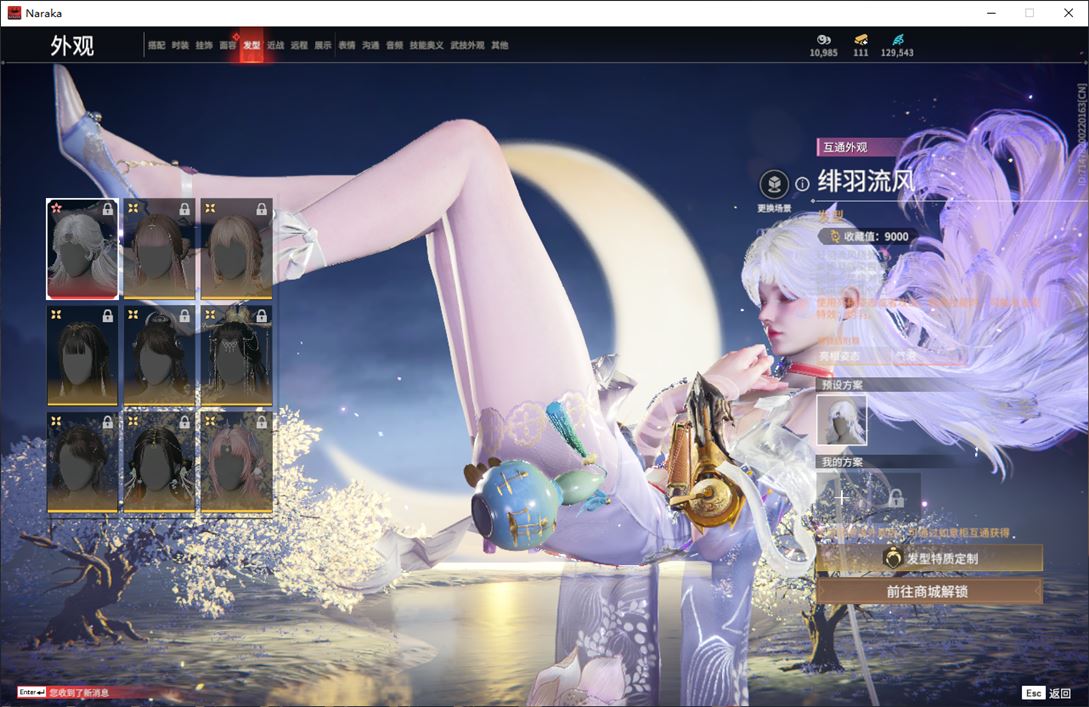Image resolution: width=1089 pixels, height=707 pixels.
Task: Go to the 近战 tab
Action: (276, 45)
